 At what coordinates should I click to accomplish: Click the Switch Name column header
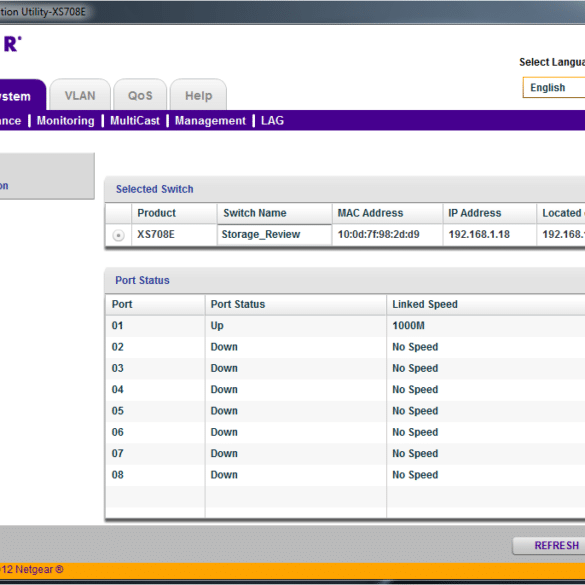click(x=274, y=213)
